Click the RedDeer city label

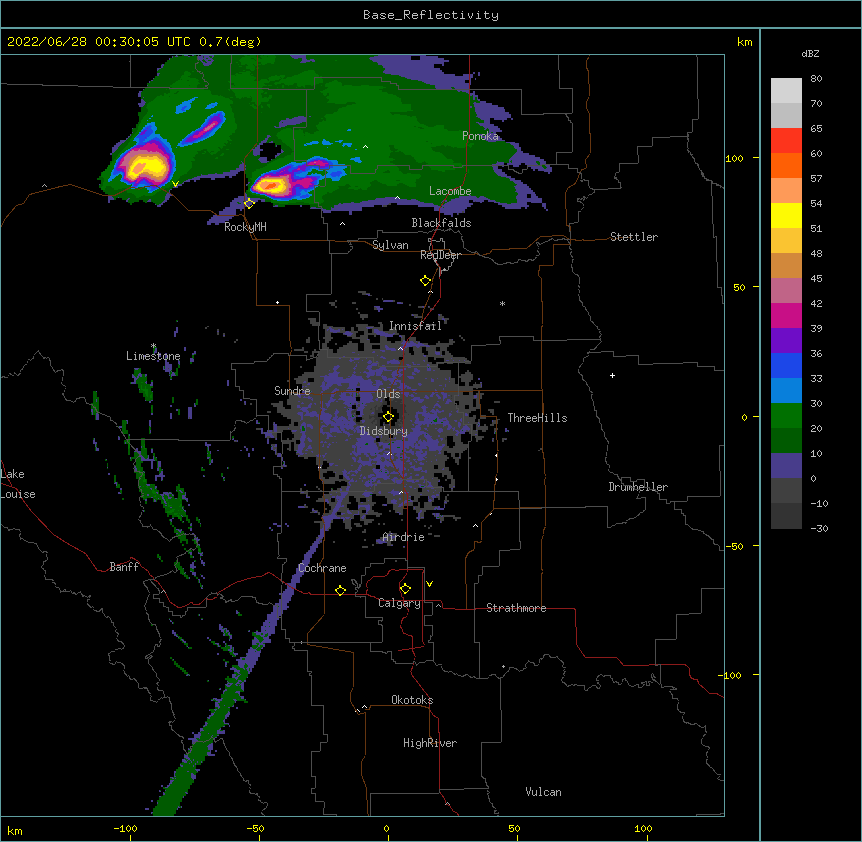coord(440,255)
